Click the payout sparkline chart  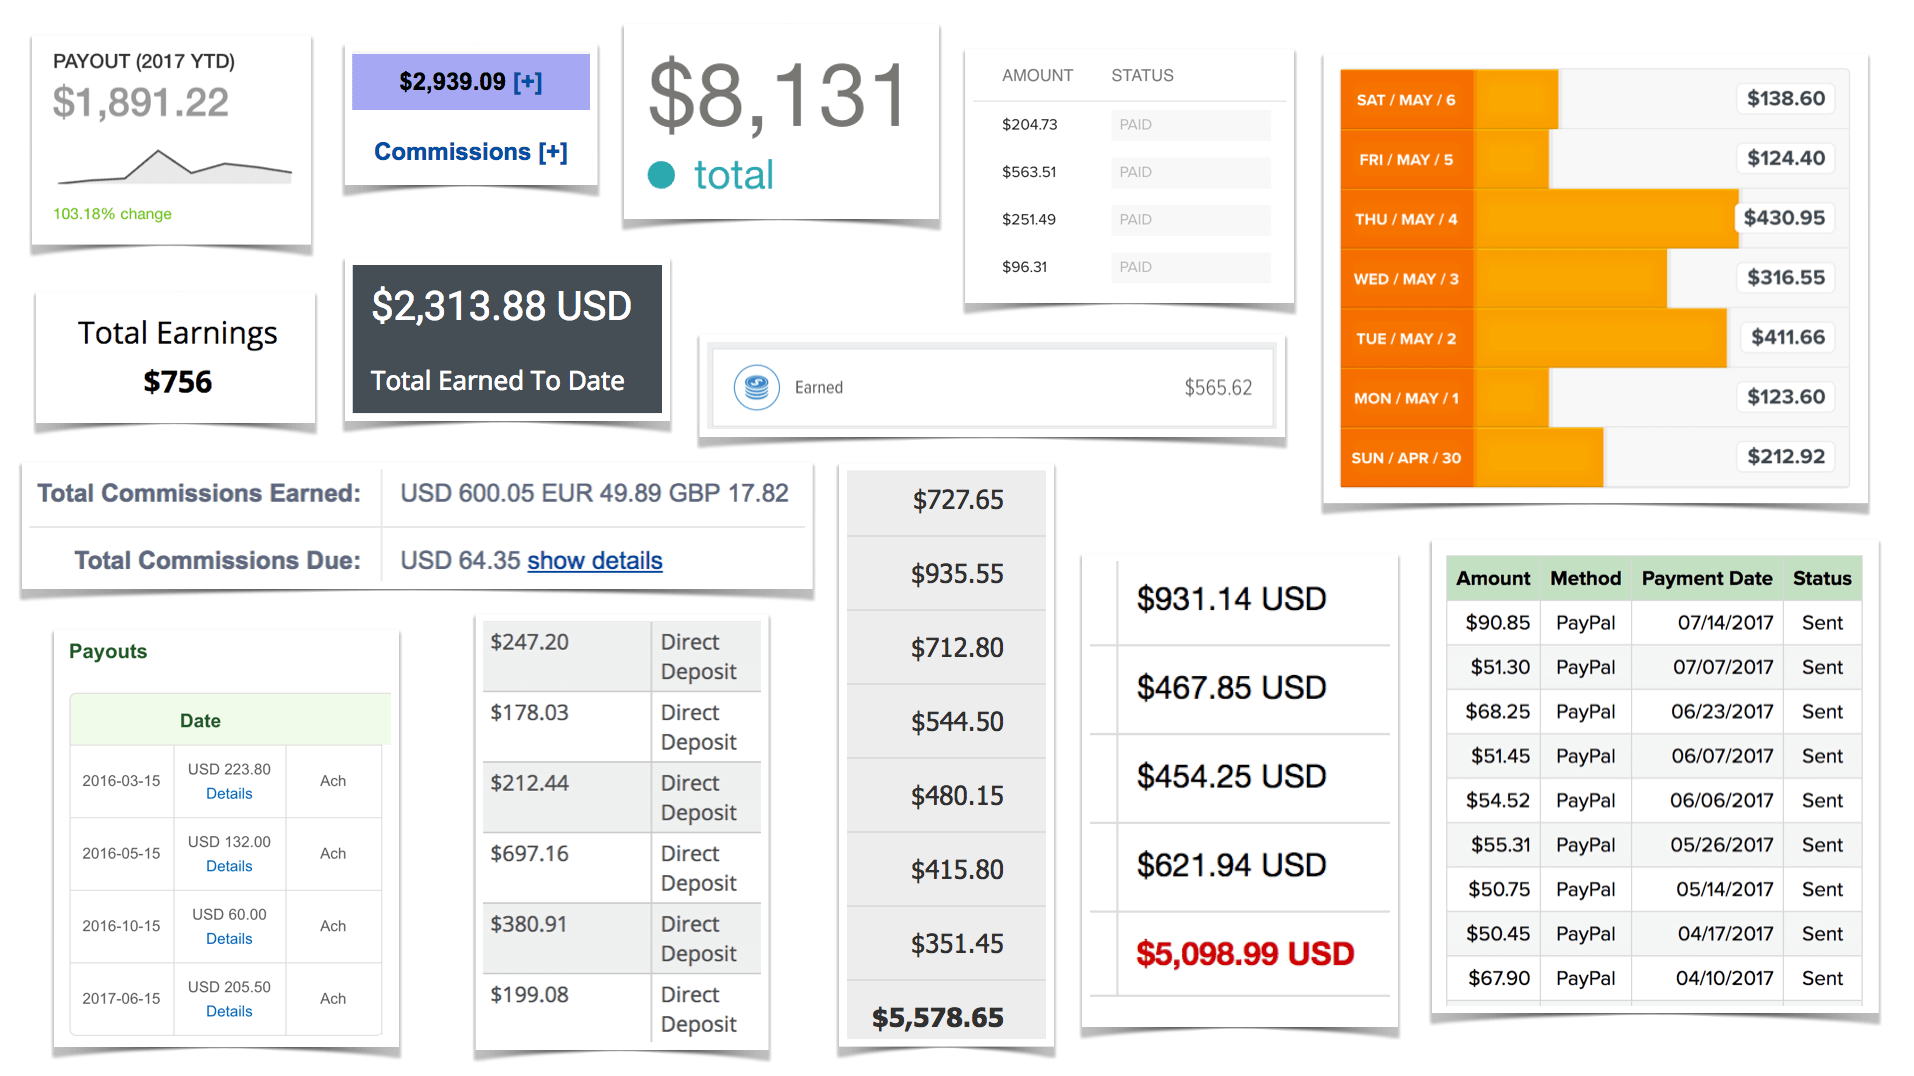174,167
